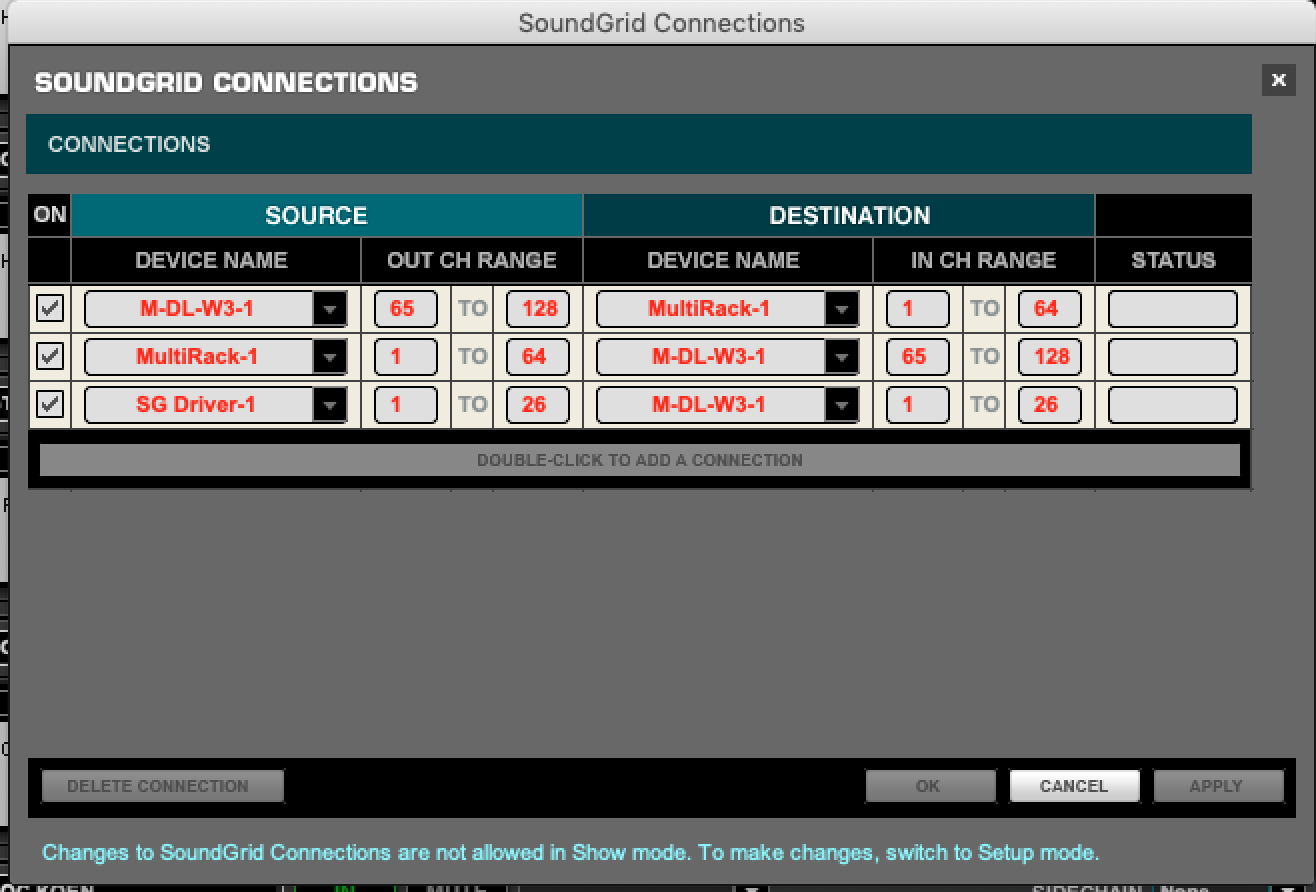Toggle ON checkbox for M-DL-W3-1 source row
The width and height of the screenshot is (1316, 892).
coord(49,308)
